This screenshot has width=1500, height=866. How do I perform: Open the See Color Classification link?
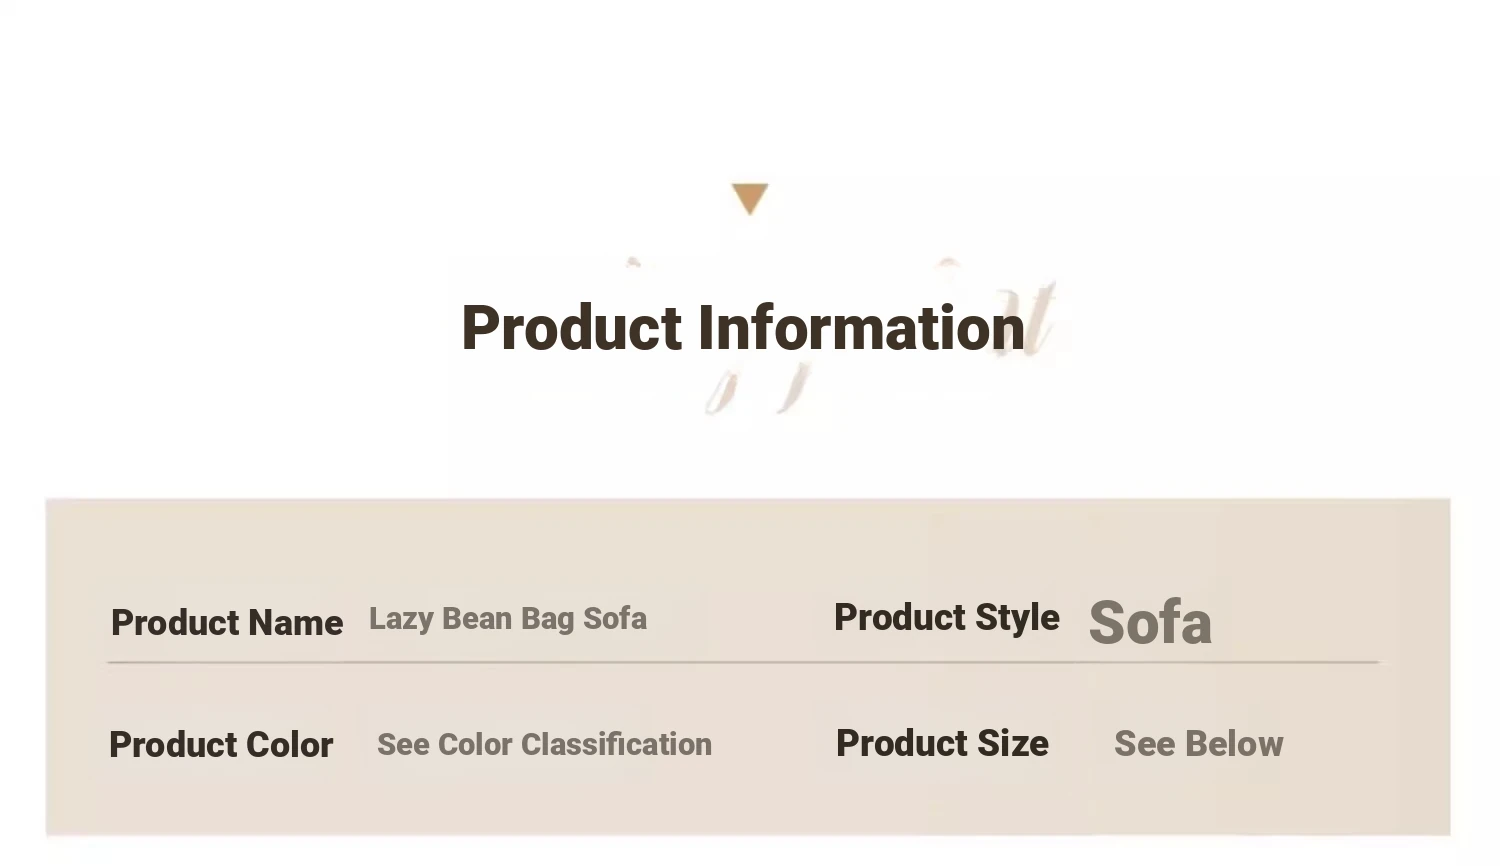(x=544, y=744)
